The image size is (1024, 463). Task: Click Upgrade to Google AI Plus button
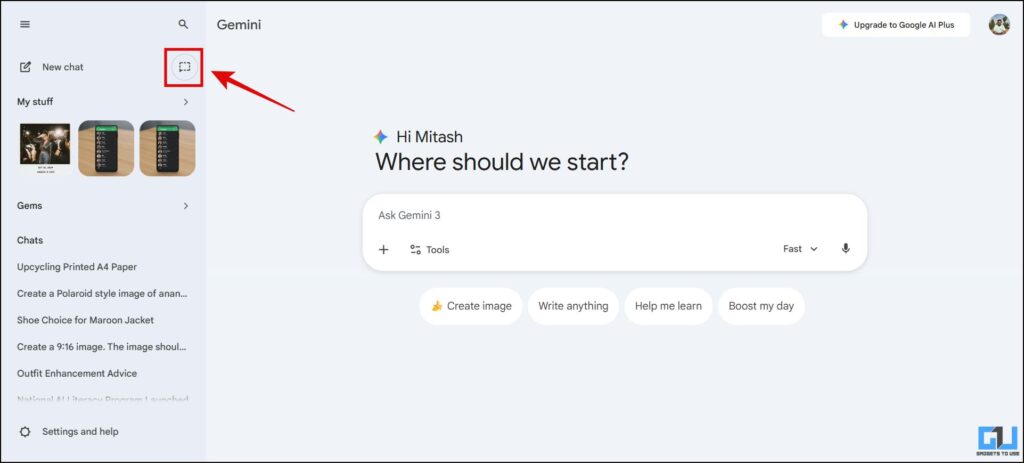[895, 25]
